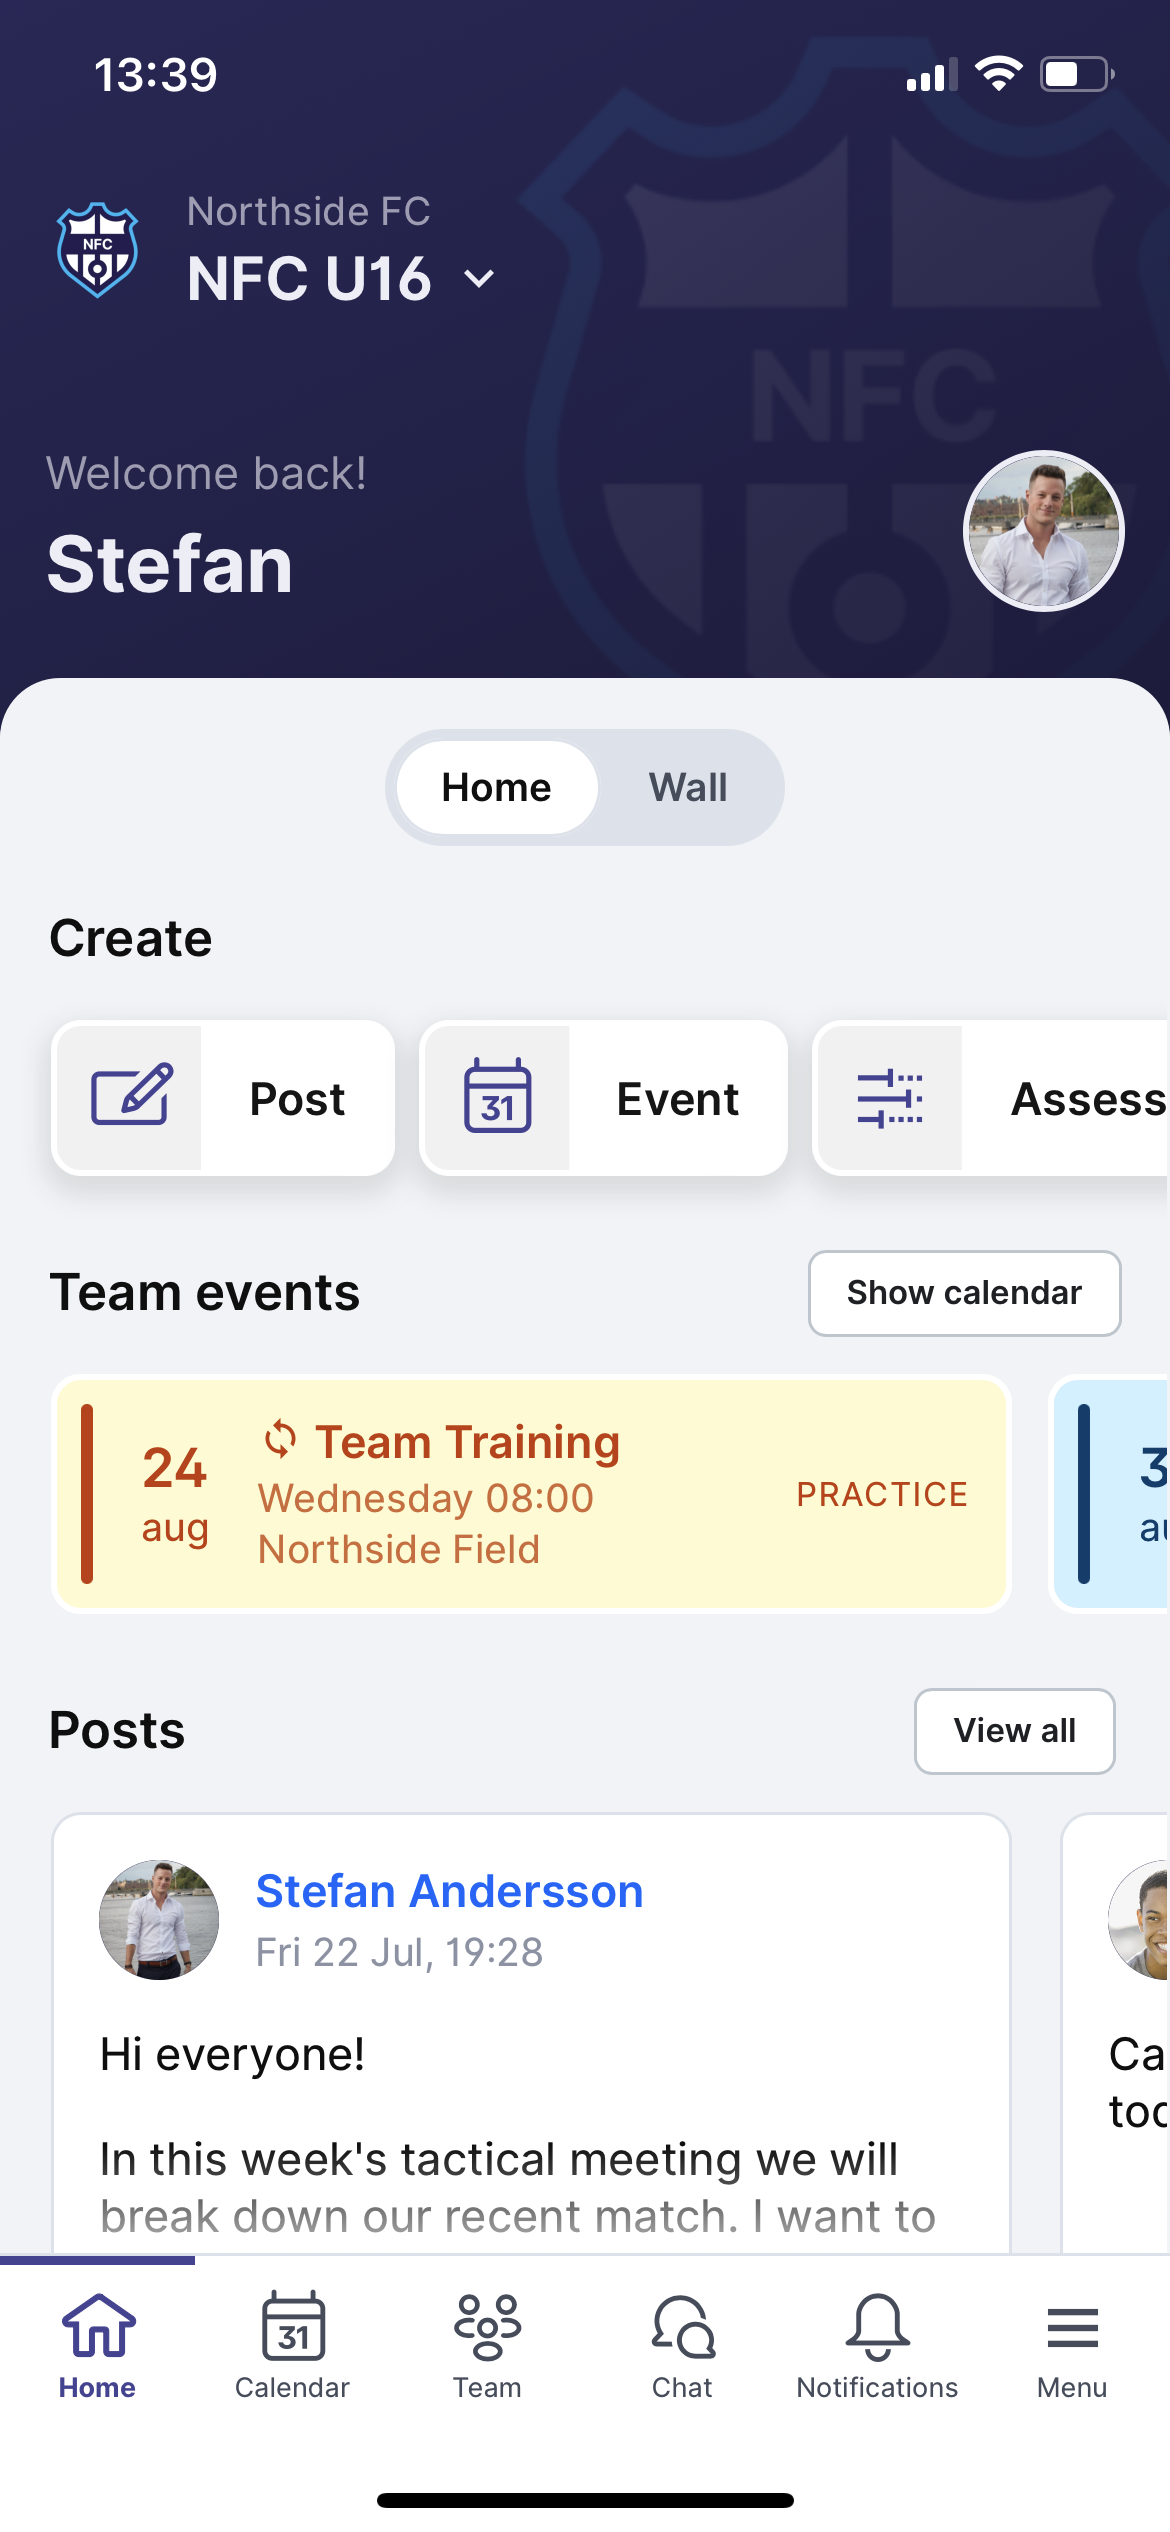Expand the NFC U16 team chevron
1170x2532 pixels.
480,279
